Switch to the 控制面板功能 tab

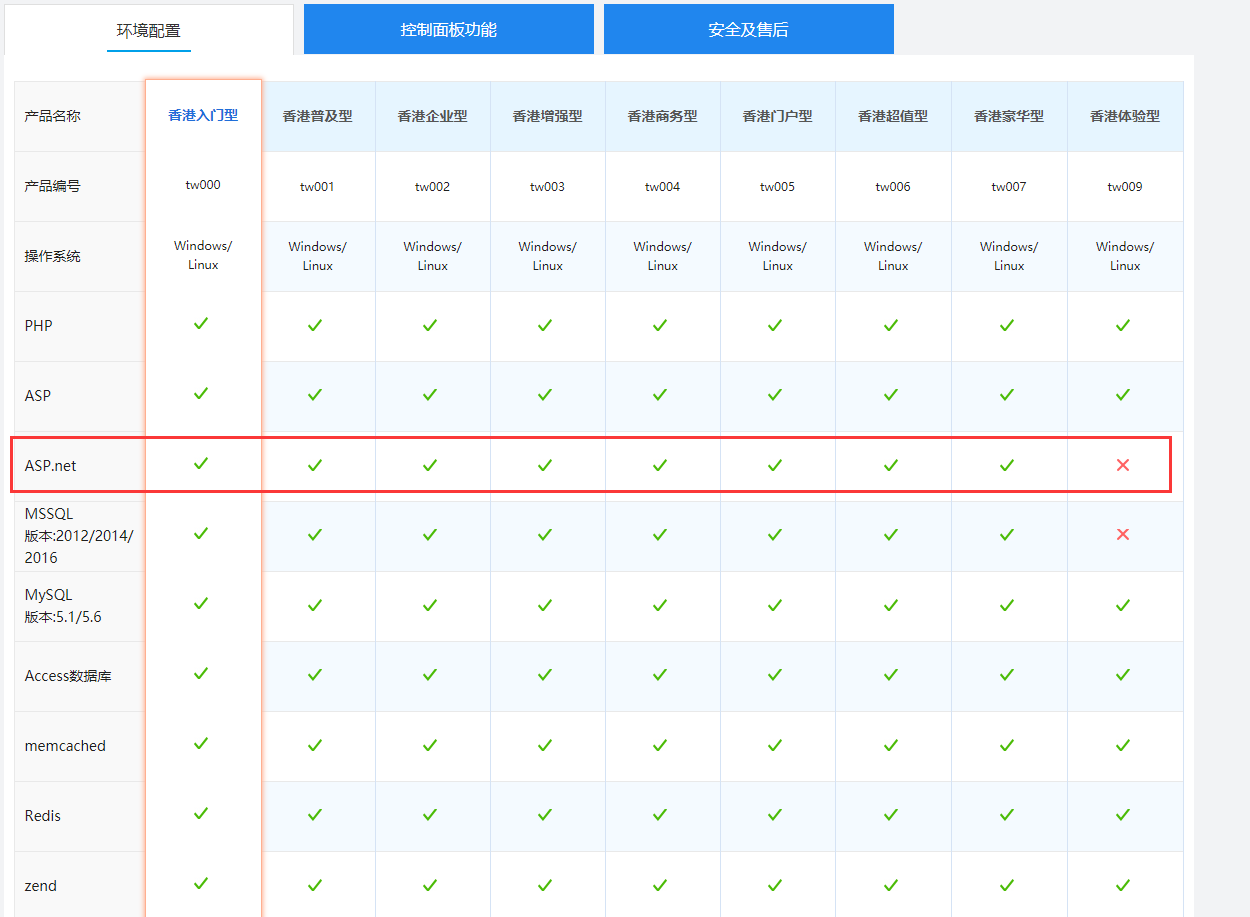(448, 28)
